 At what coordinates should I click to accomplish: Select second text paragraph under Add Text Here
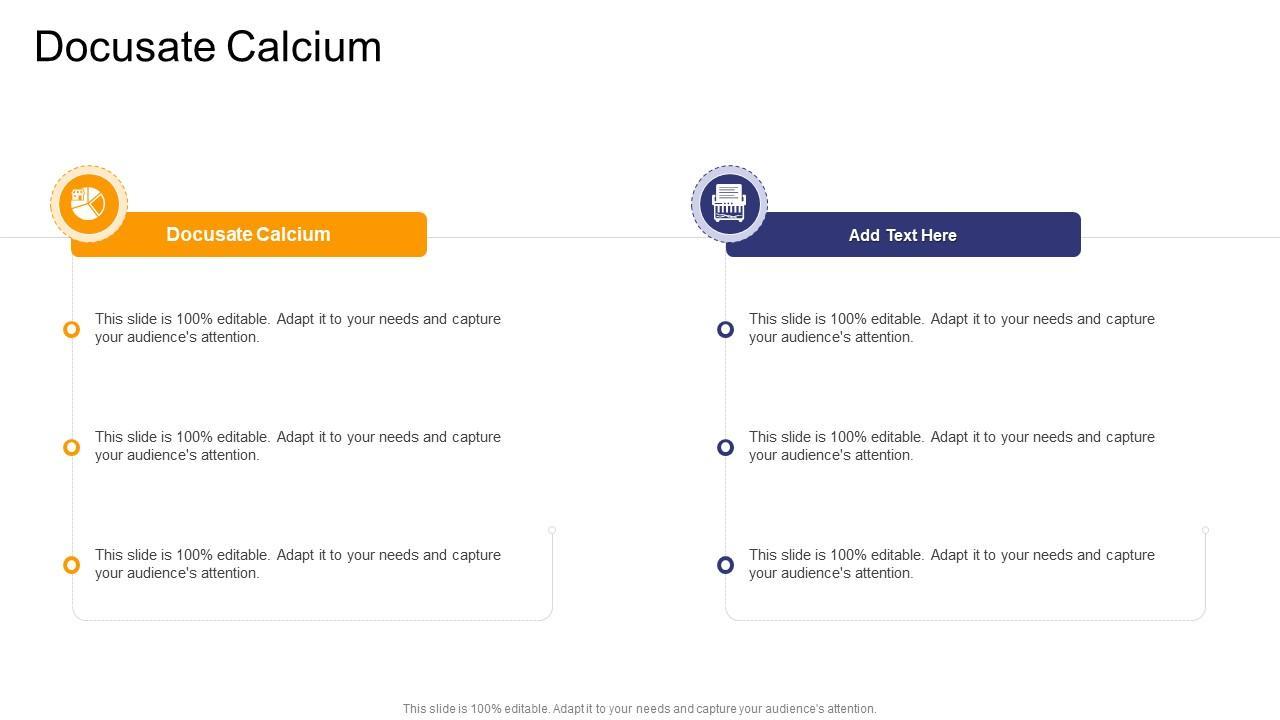[952, 446]
